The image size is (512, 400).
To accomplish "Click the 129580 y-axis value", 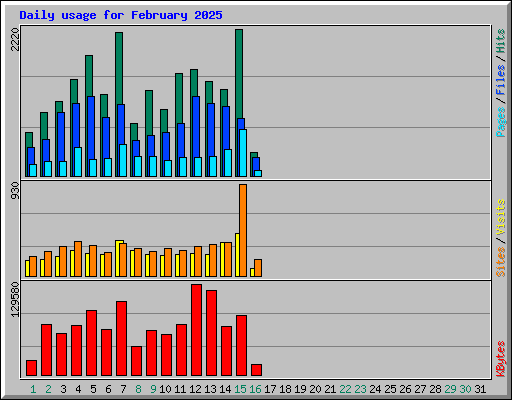I will [15, 299].
